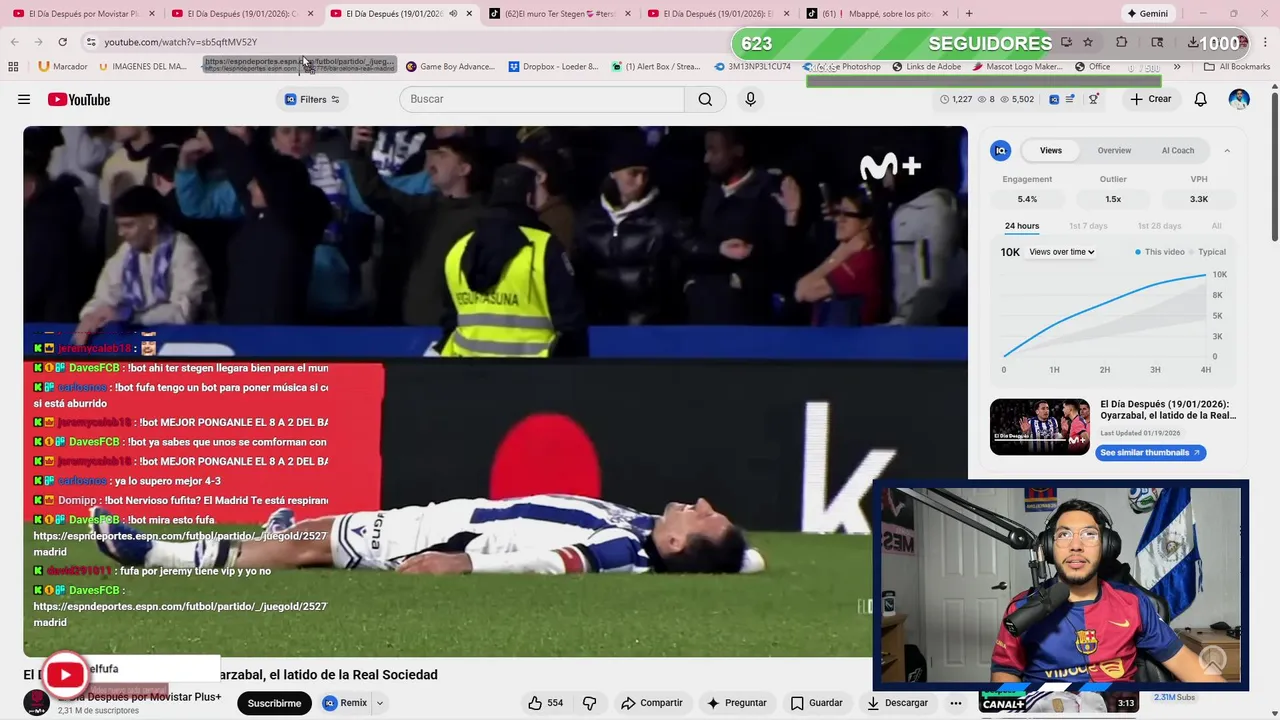Open the Crear create menu
The height and width of the screenshot is (720, 1280).
coord(1151,99)
